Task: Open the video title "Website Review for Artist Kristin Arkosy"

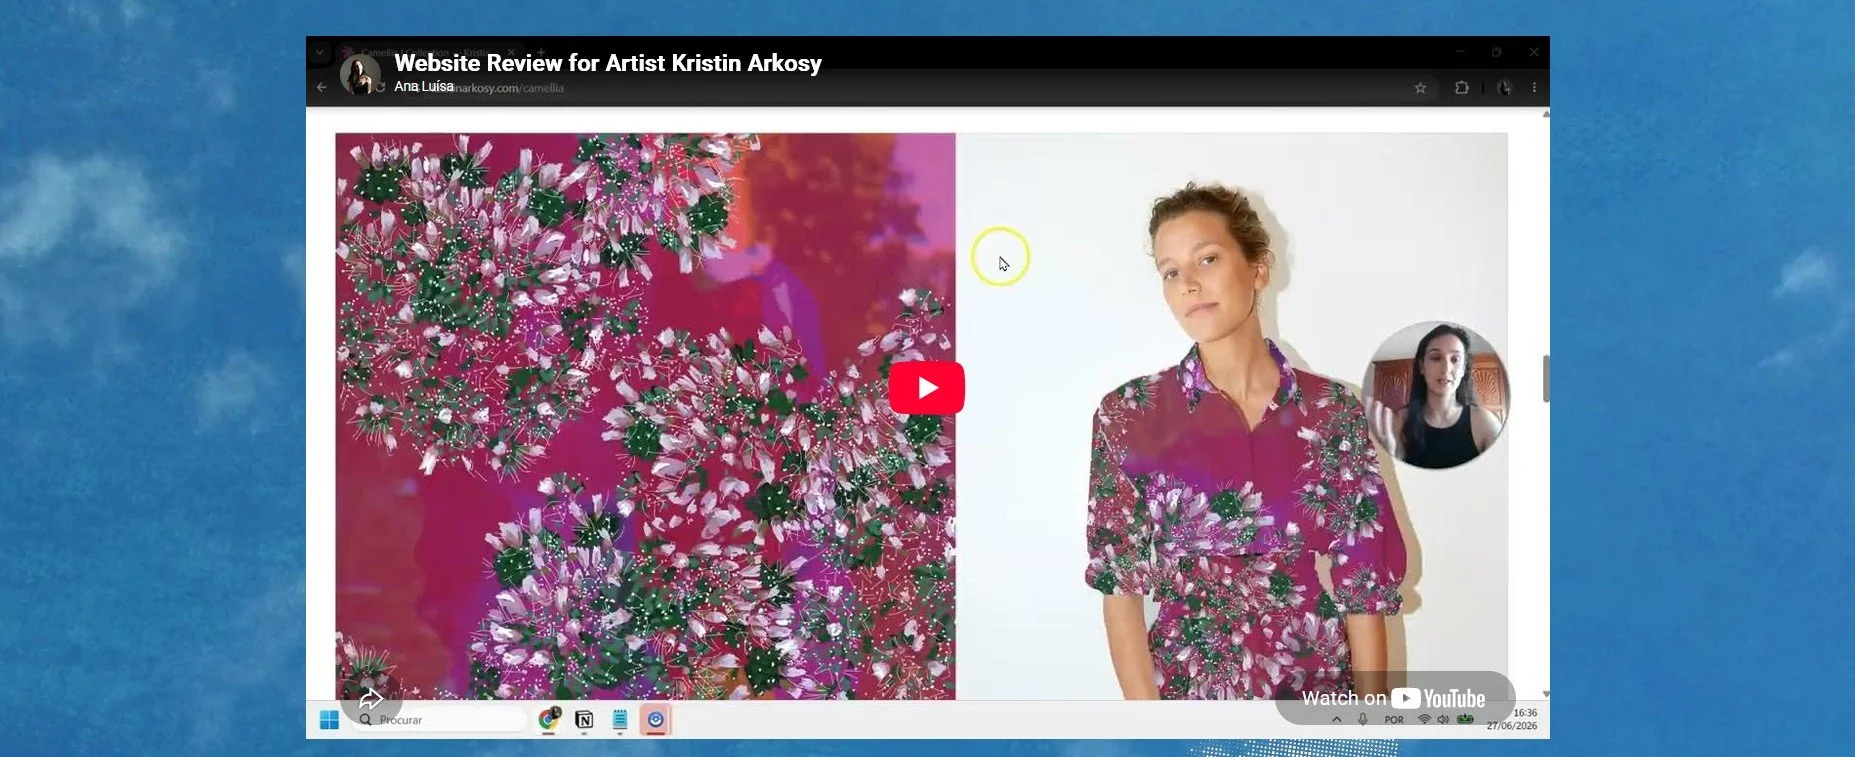Action: pos(607,63)
